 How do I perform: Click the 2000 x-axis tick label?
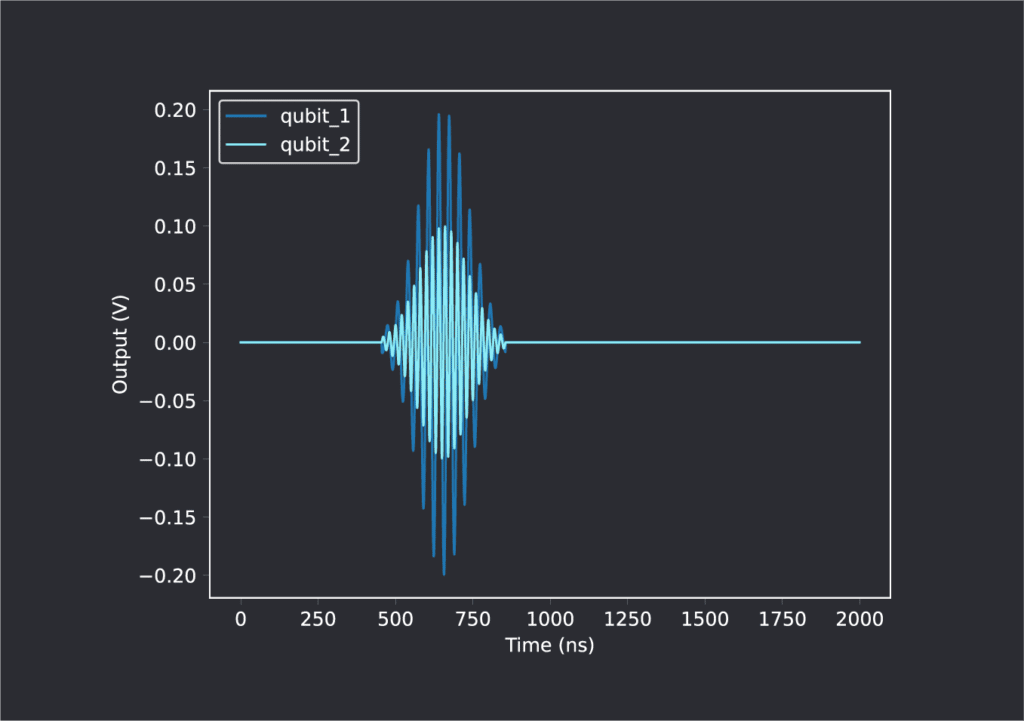click(860, 619)
